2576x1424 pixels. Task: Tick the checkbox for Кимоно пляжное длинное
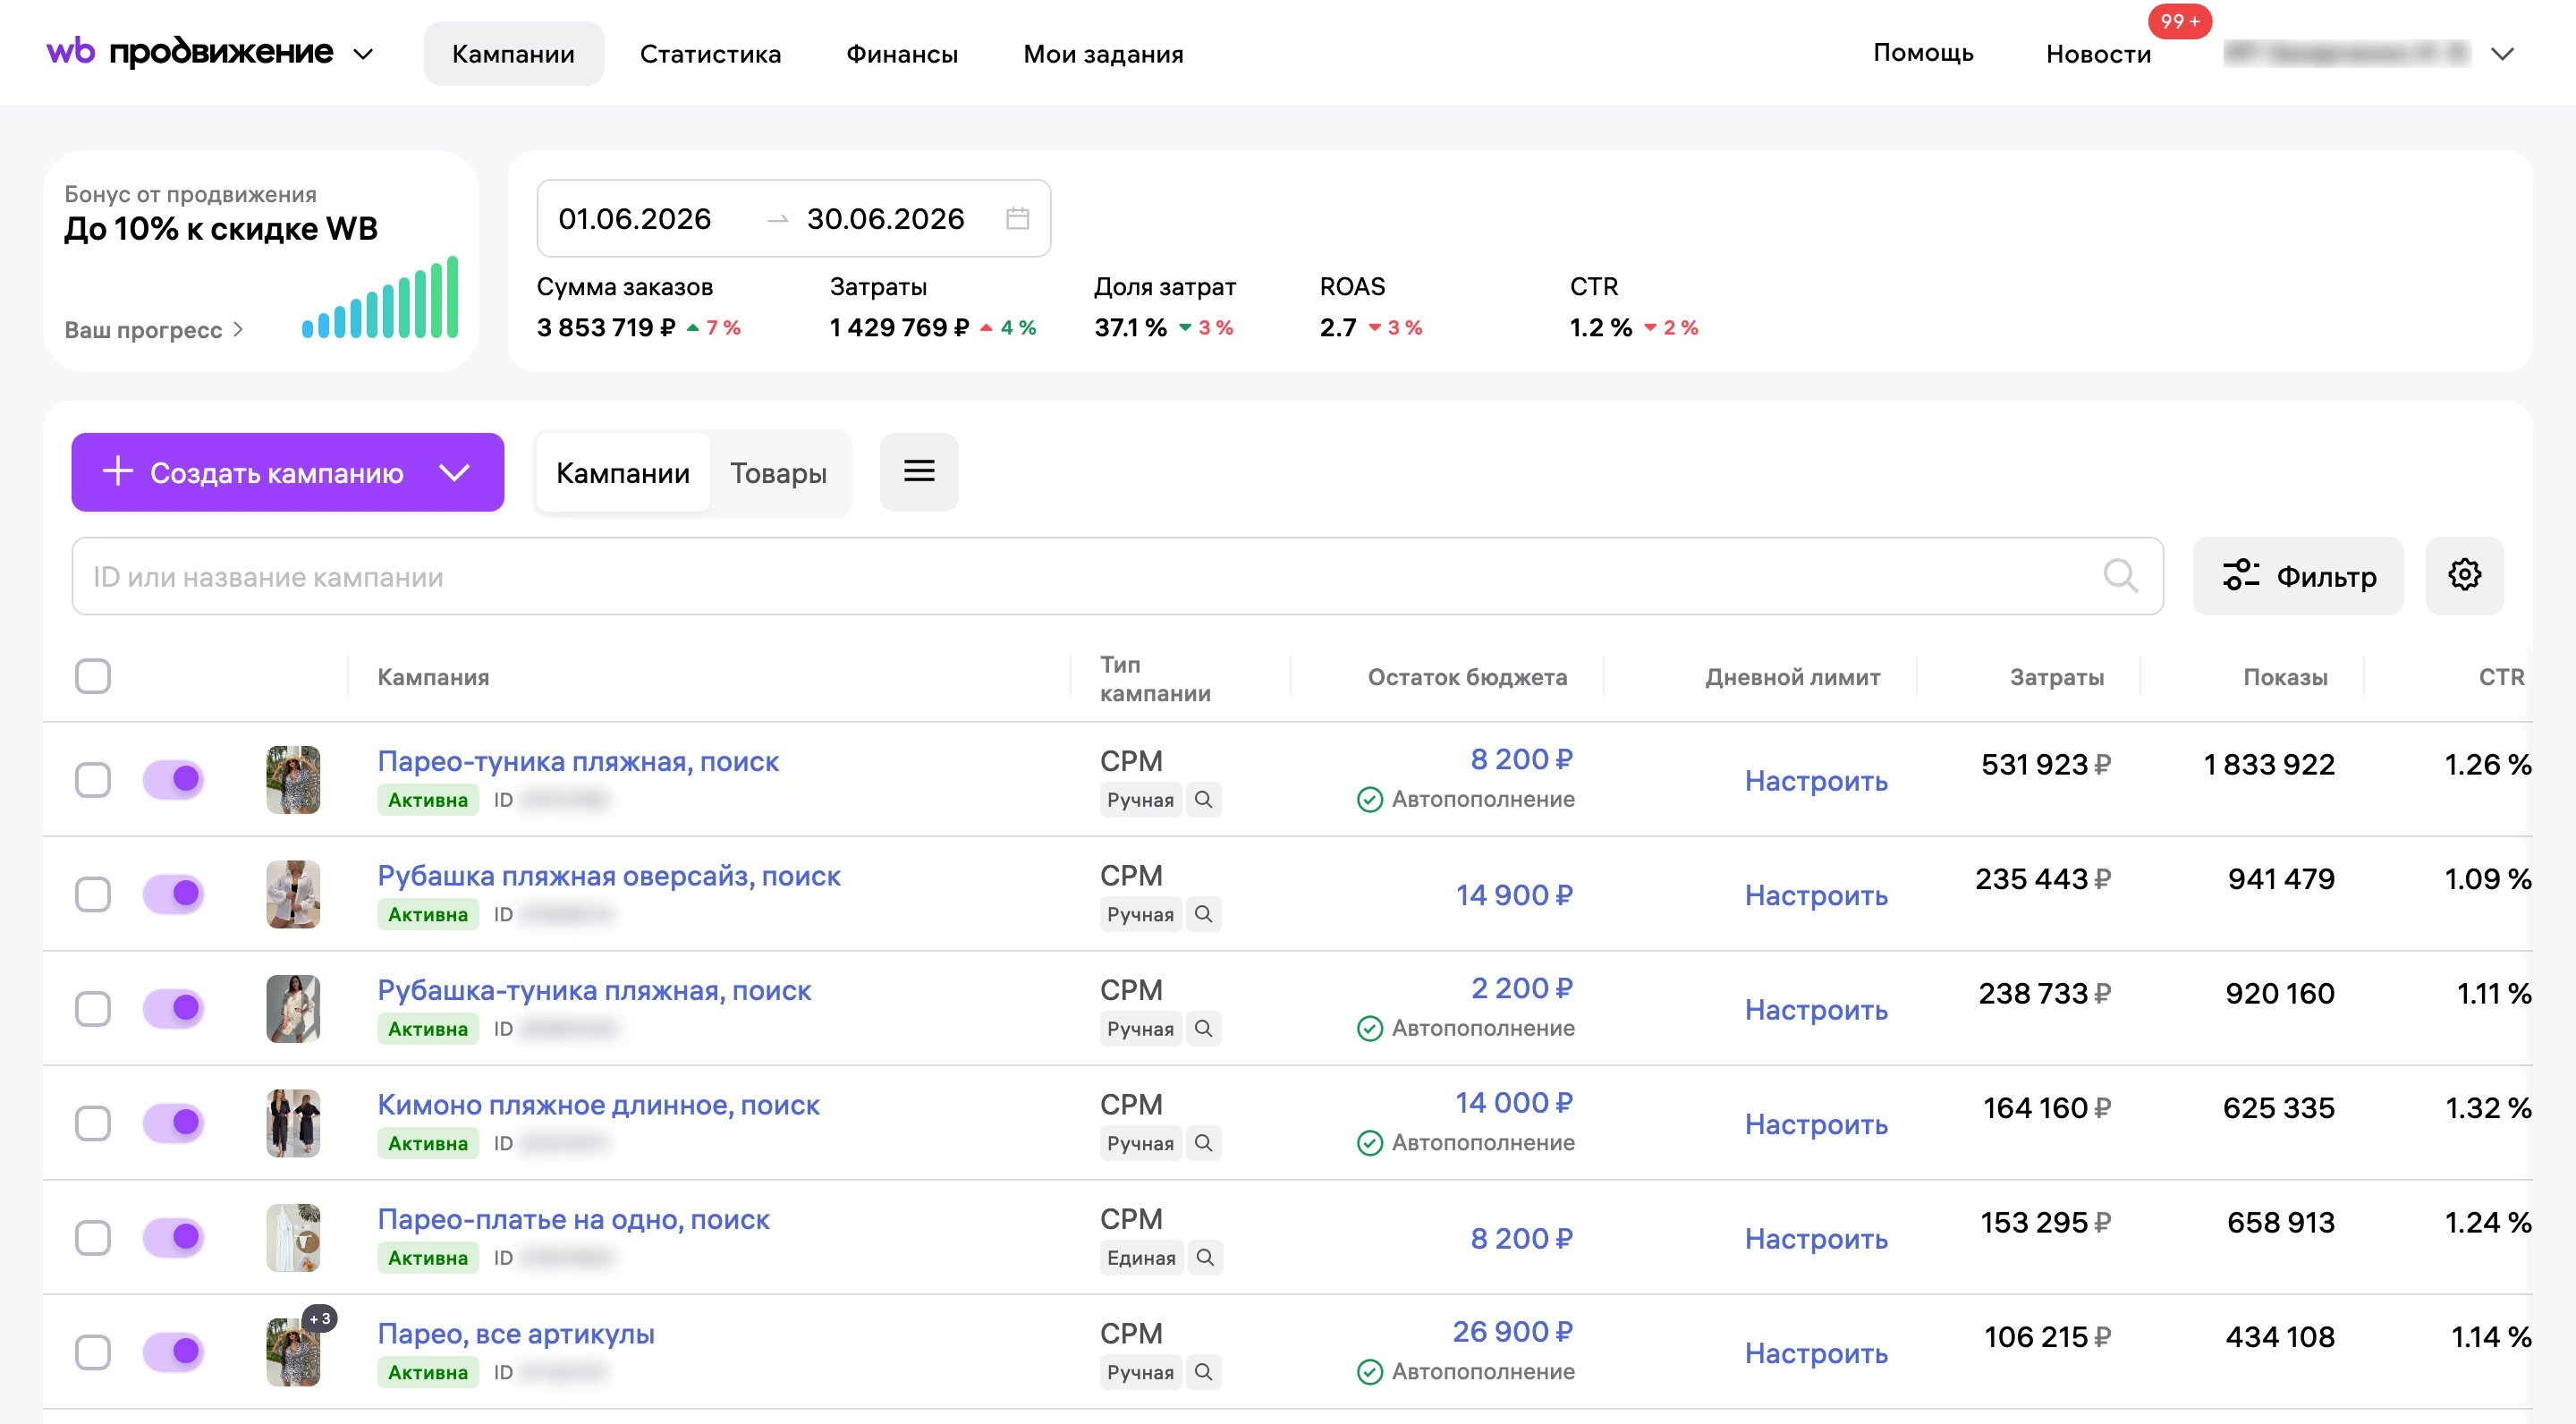point(93,1123)
